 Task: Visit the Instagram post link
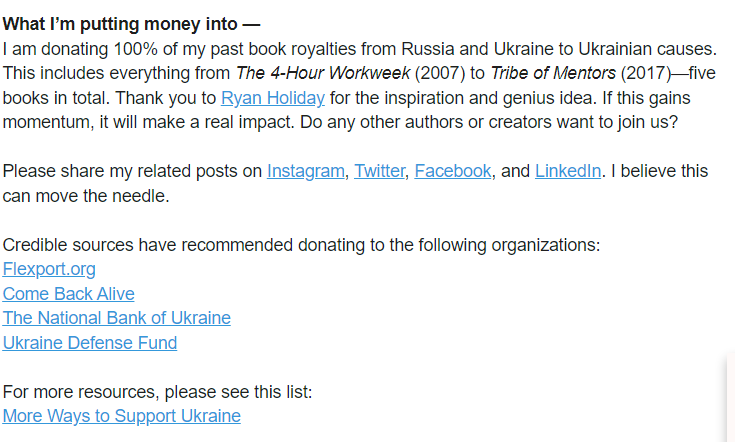point(306,171)
